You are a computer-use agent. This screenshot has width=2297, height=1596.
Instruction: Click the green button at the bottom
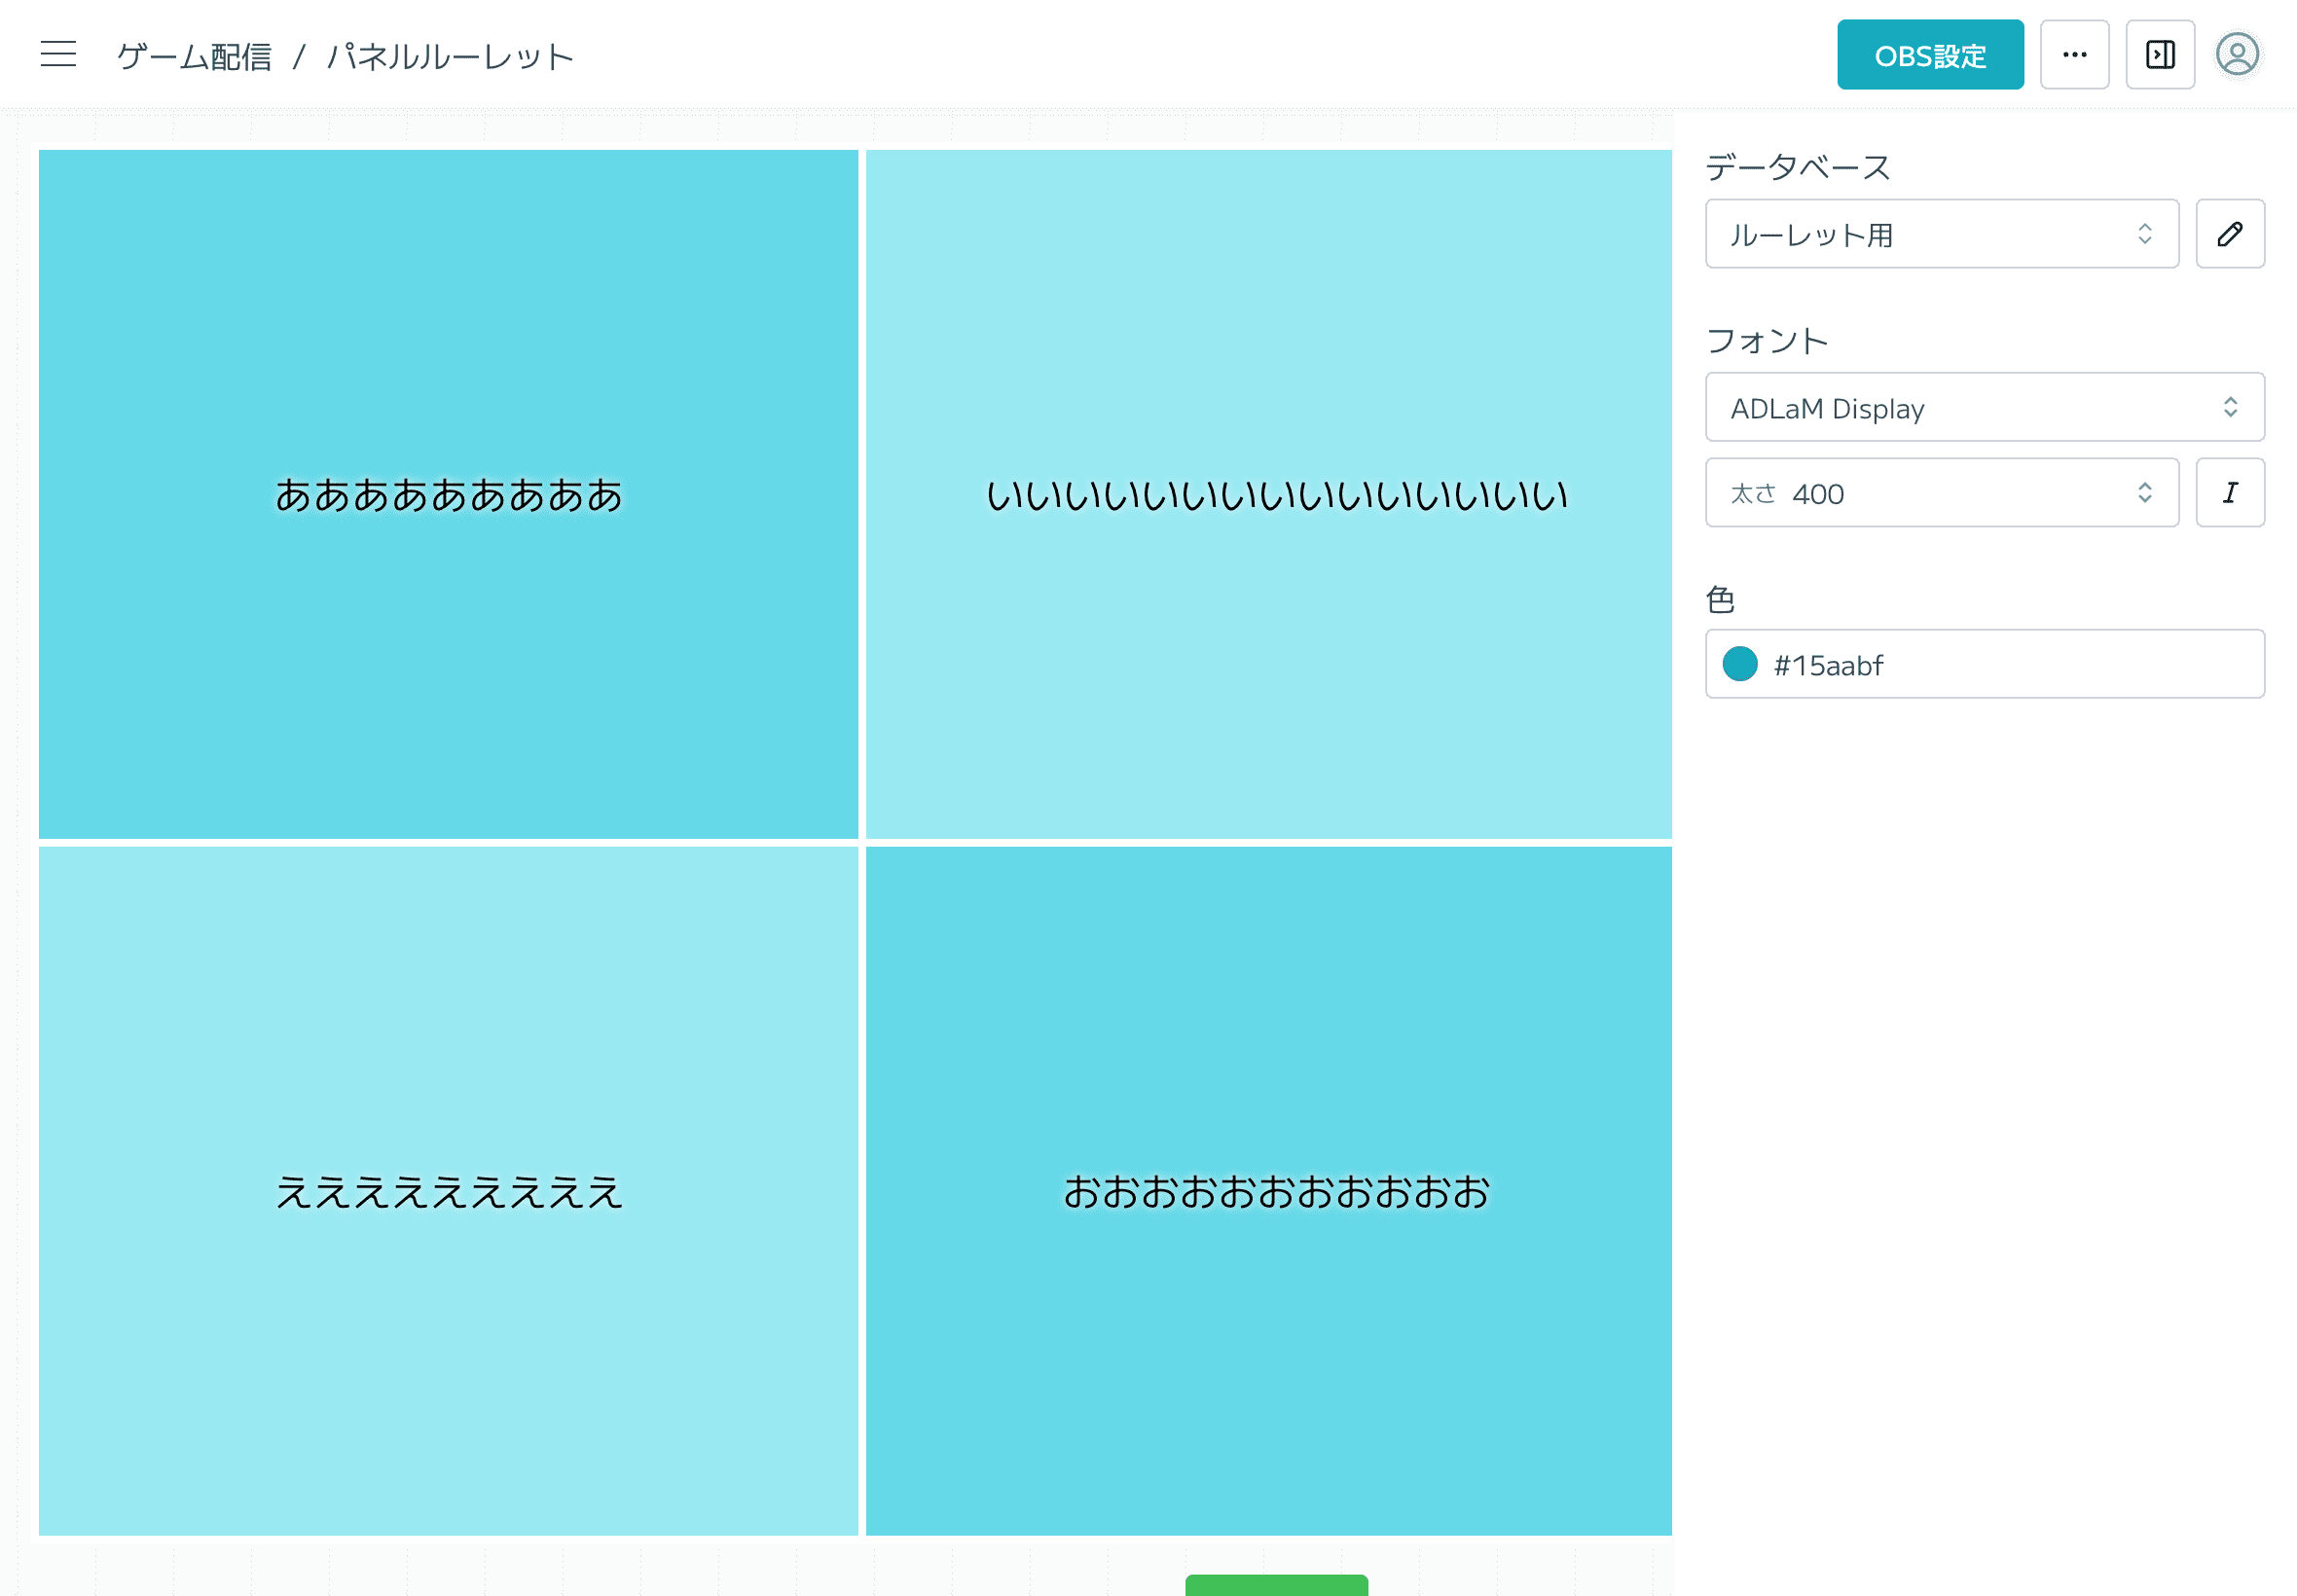pos(1276,1585)
